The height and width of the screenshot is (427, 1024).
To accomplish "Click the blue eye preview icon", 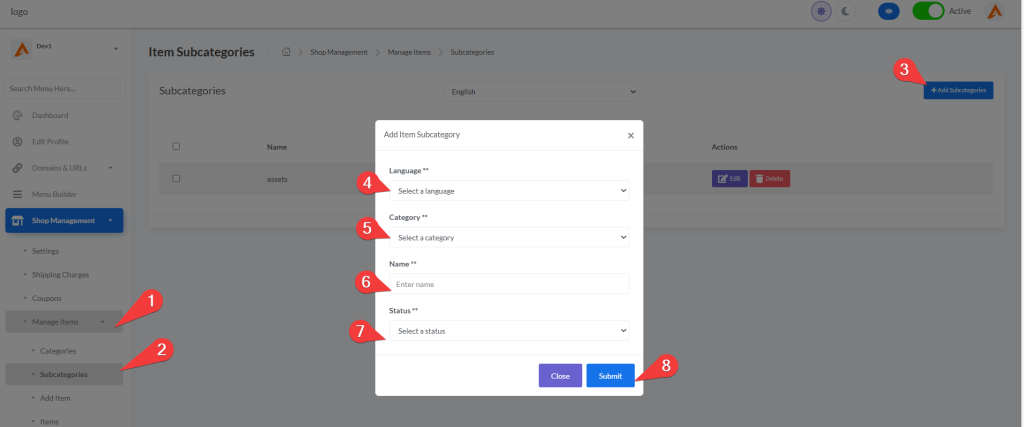I will [x=887, y=12].
